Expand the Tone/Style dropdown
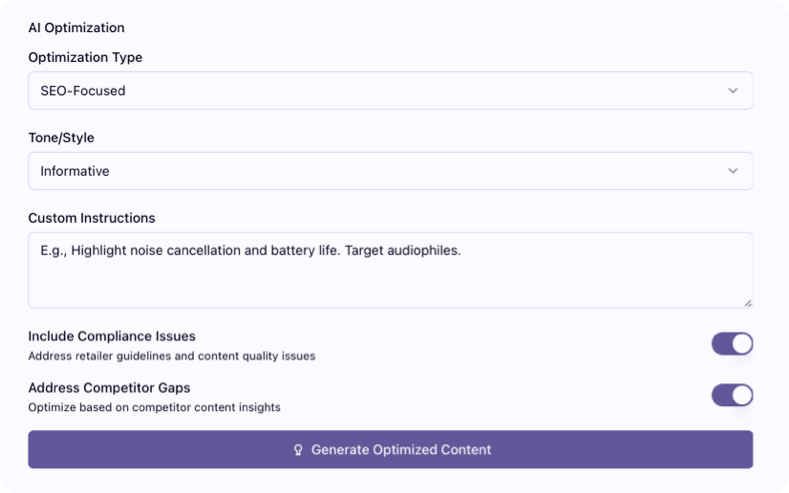 coord(390,171)
